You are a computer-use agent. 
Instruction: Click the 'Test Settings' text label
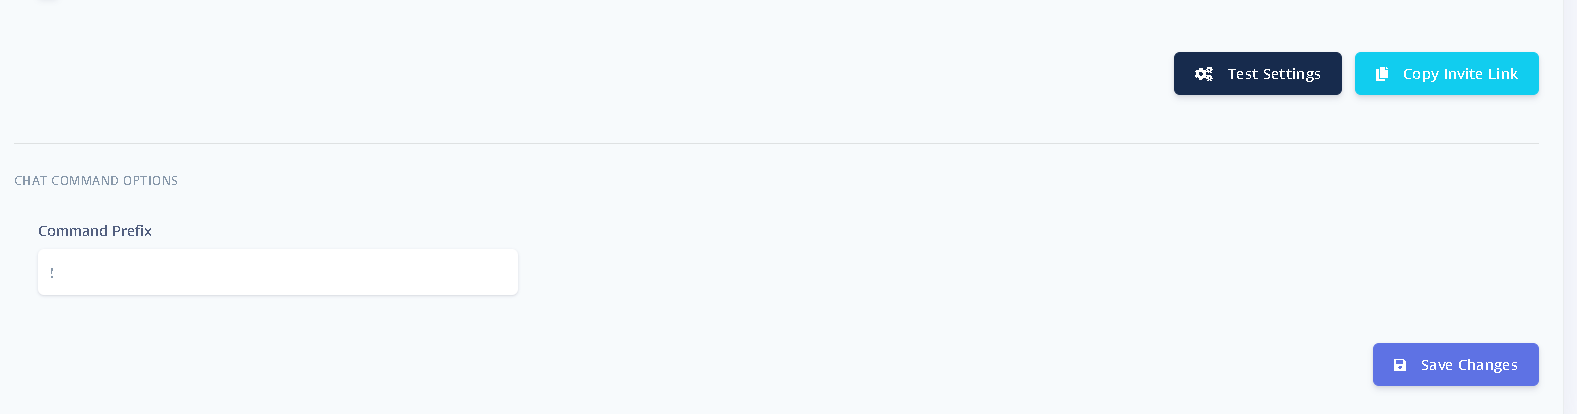pyautogui.click(x=1274, y=74)
